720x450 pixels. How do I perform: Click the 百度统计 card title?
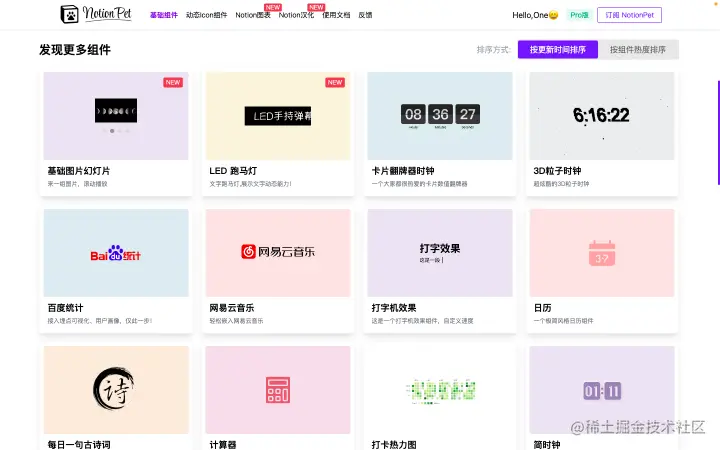(x=65, y=308)
